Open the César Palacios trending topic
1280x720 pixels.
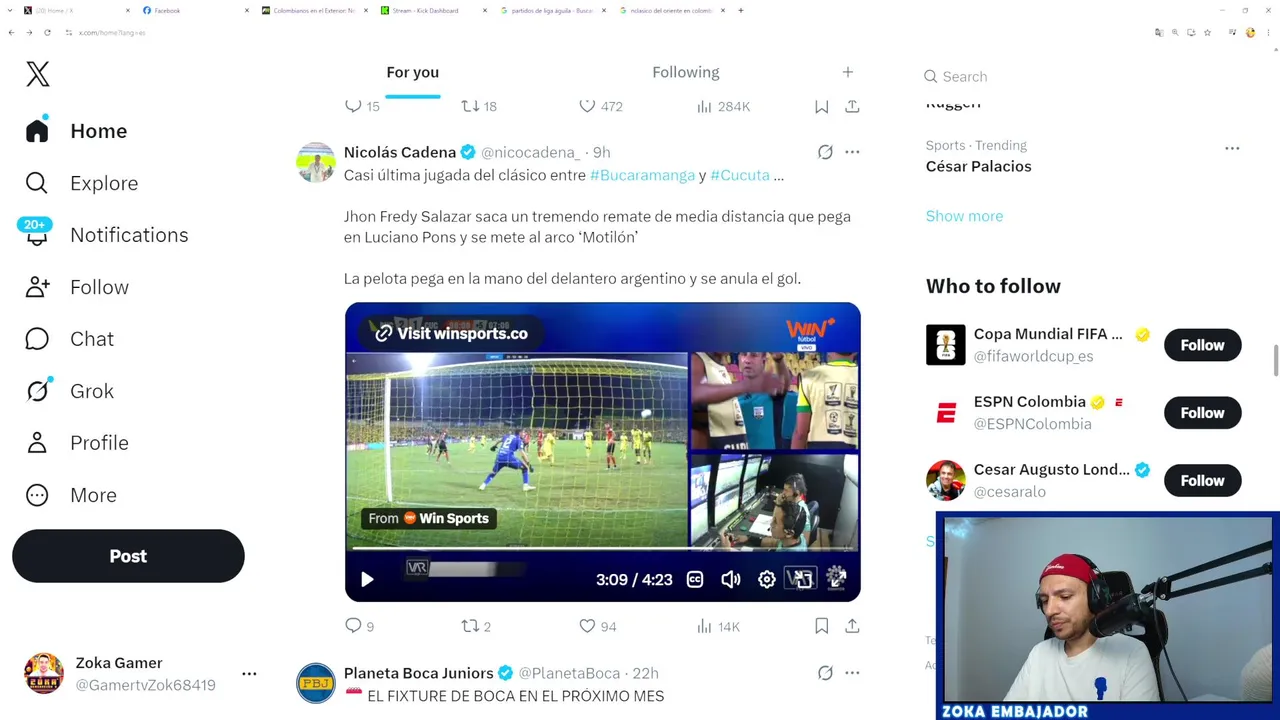[978, 166]
